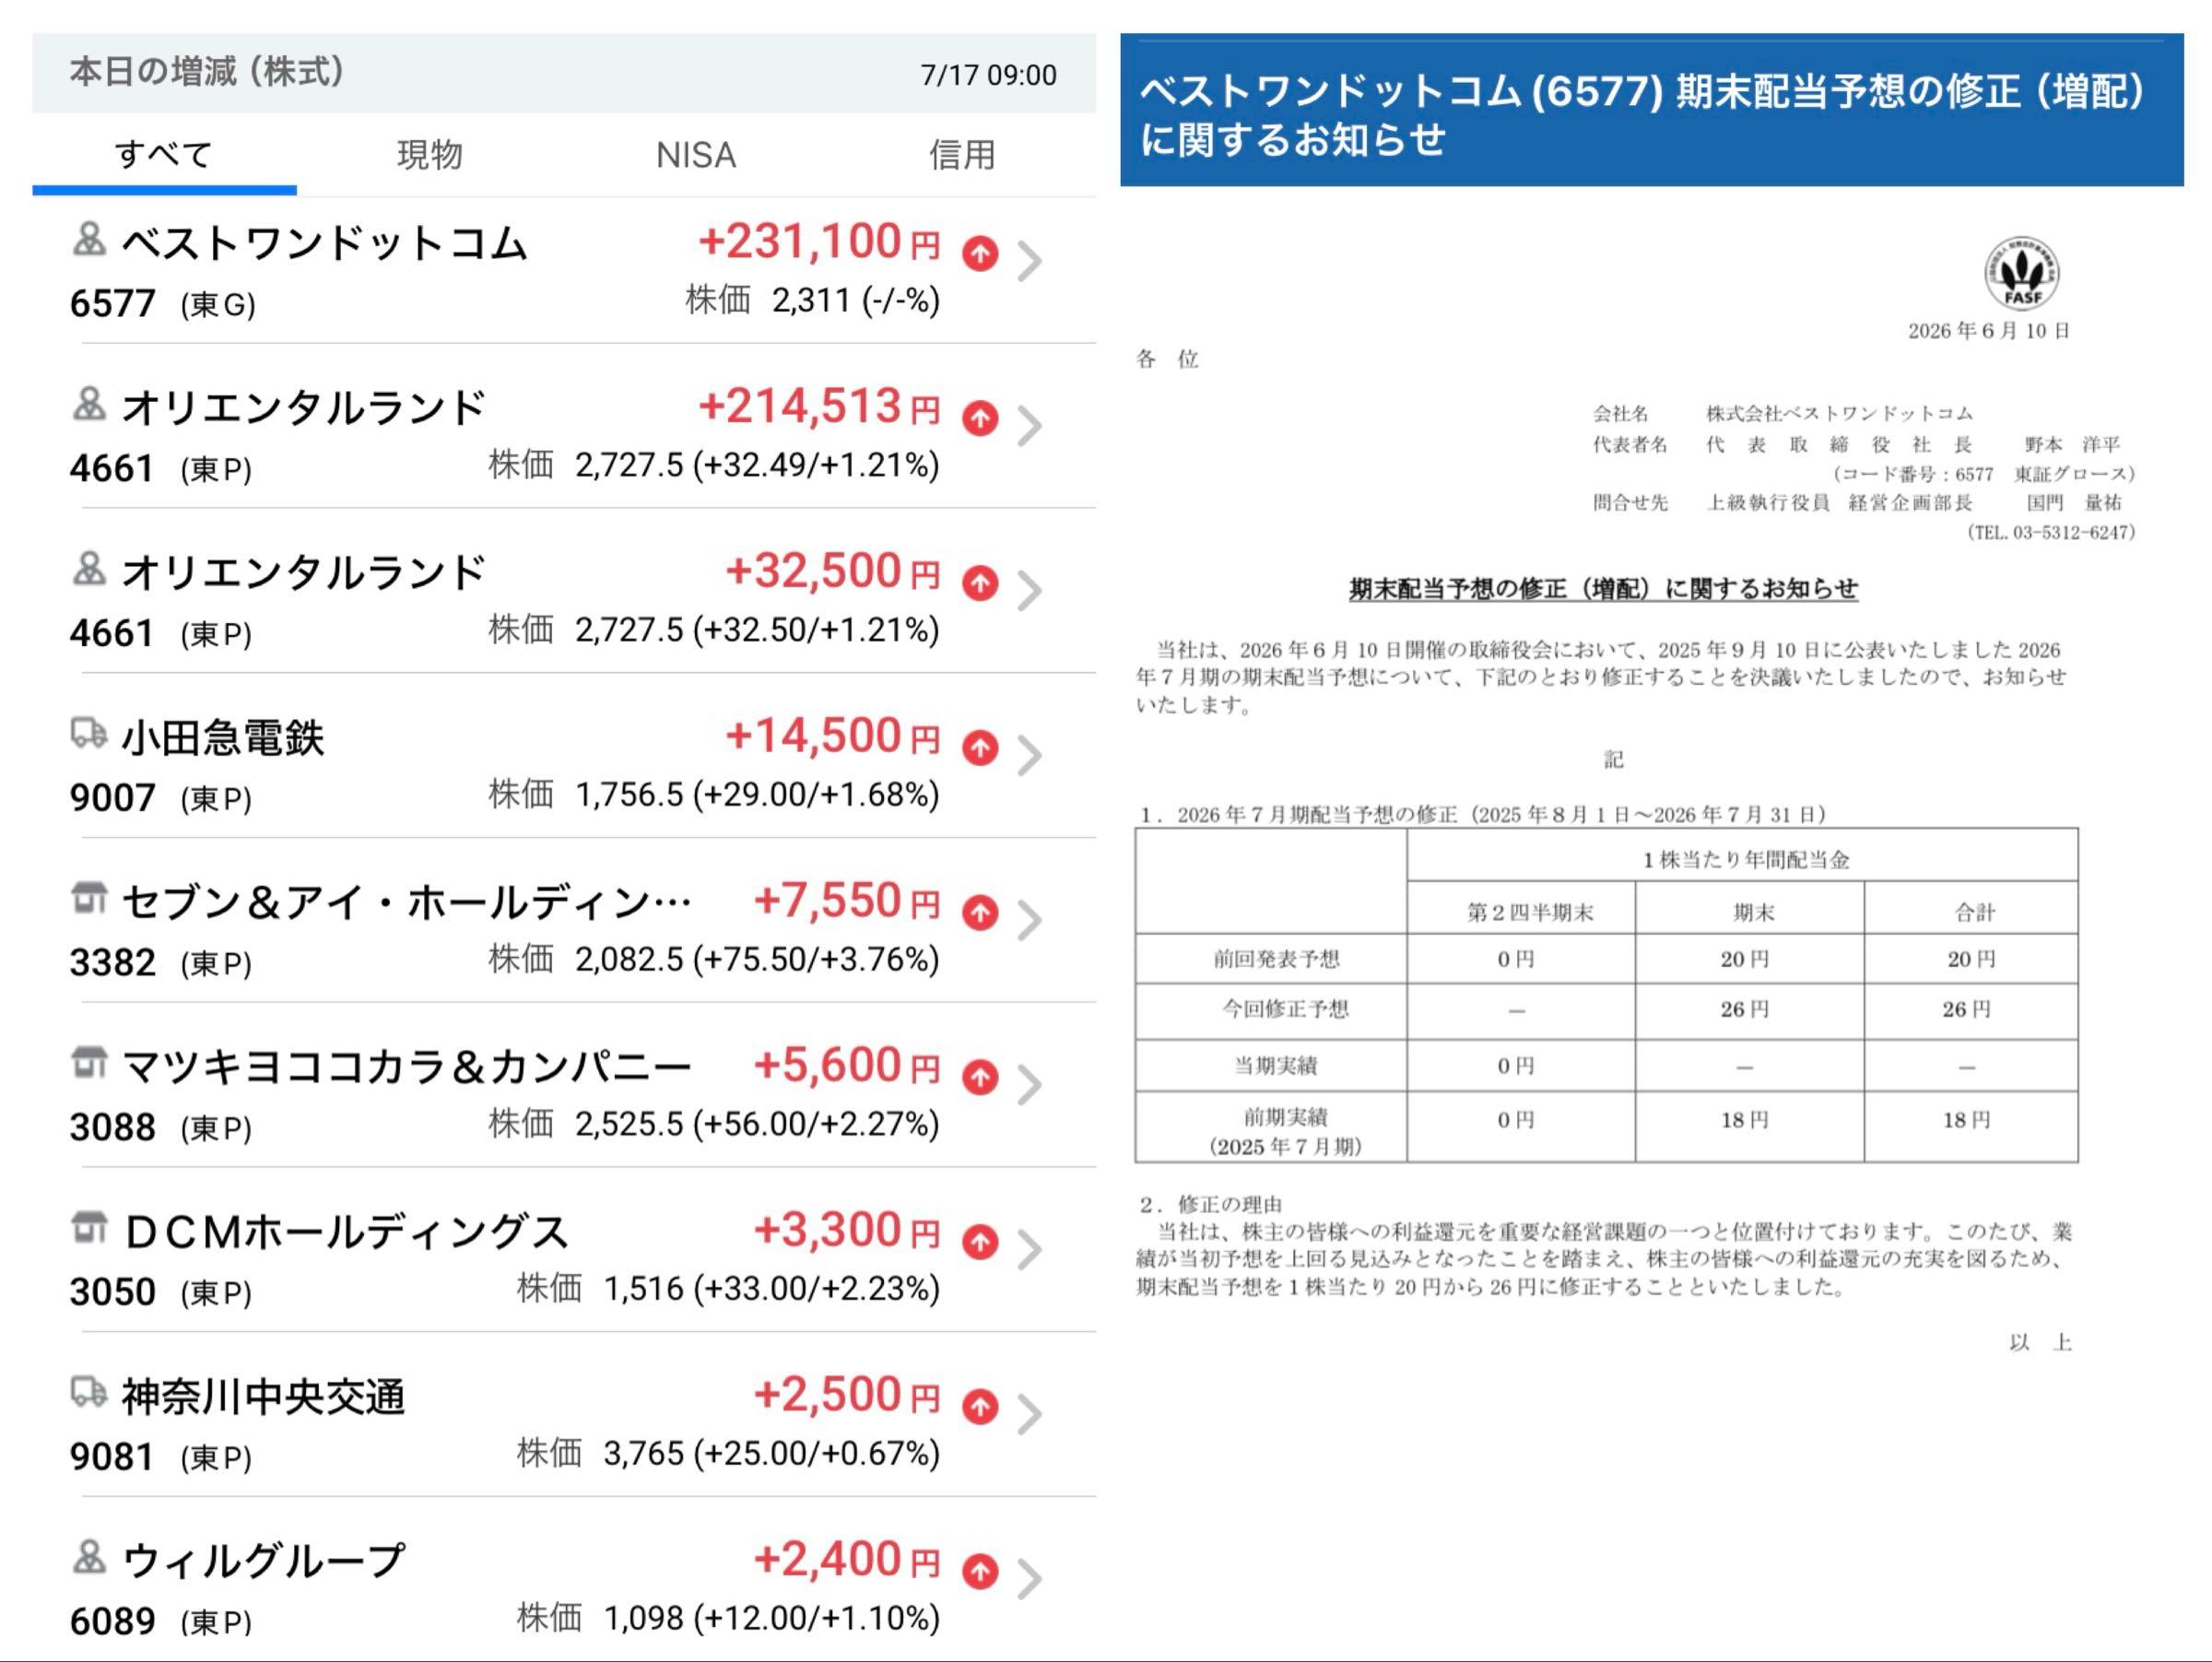Open the NISA tab
This screenshot has width=2212, height=1662.
pos(696,155)
